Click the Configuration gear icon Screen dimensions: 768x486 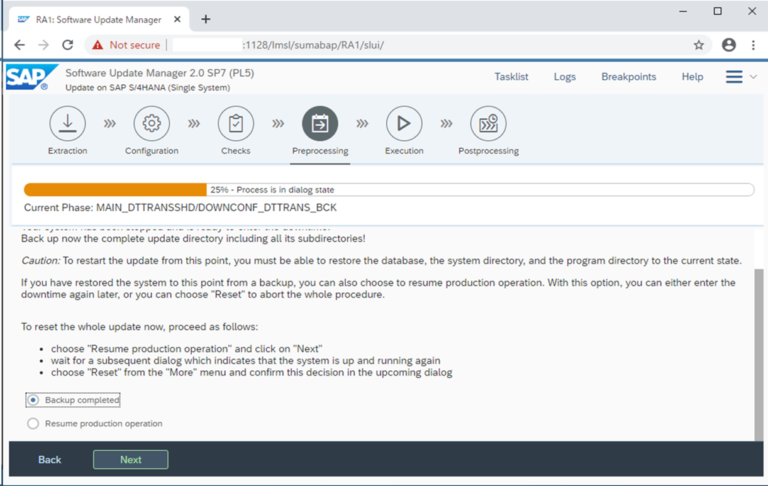point(152,124)
